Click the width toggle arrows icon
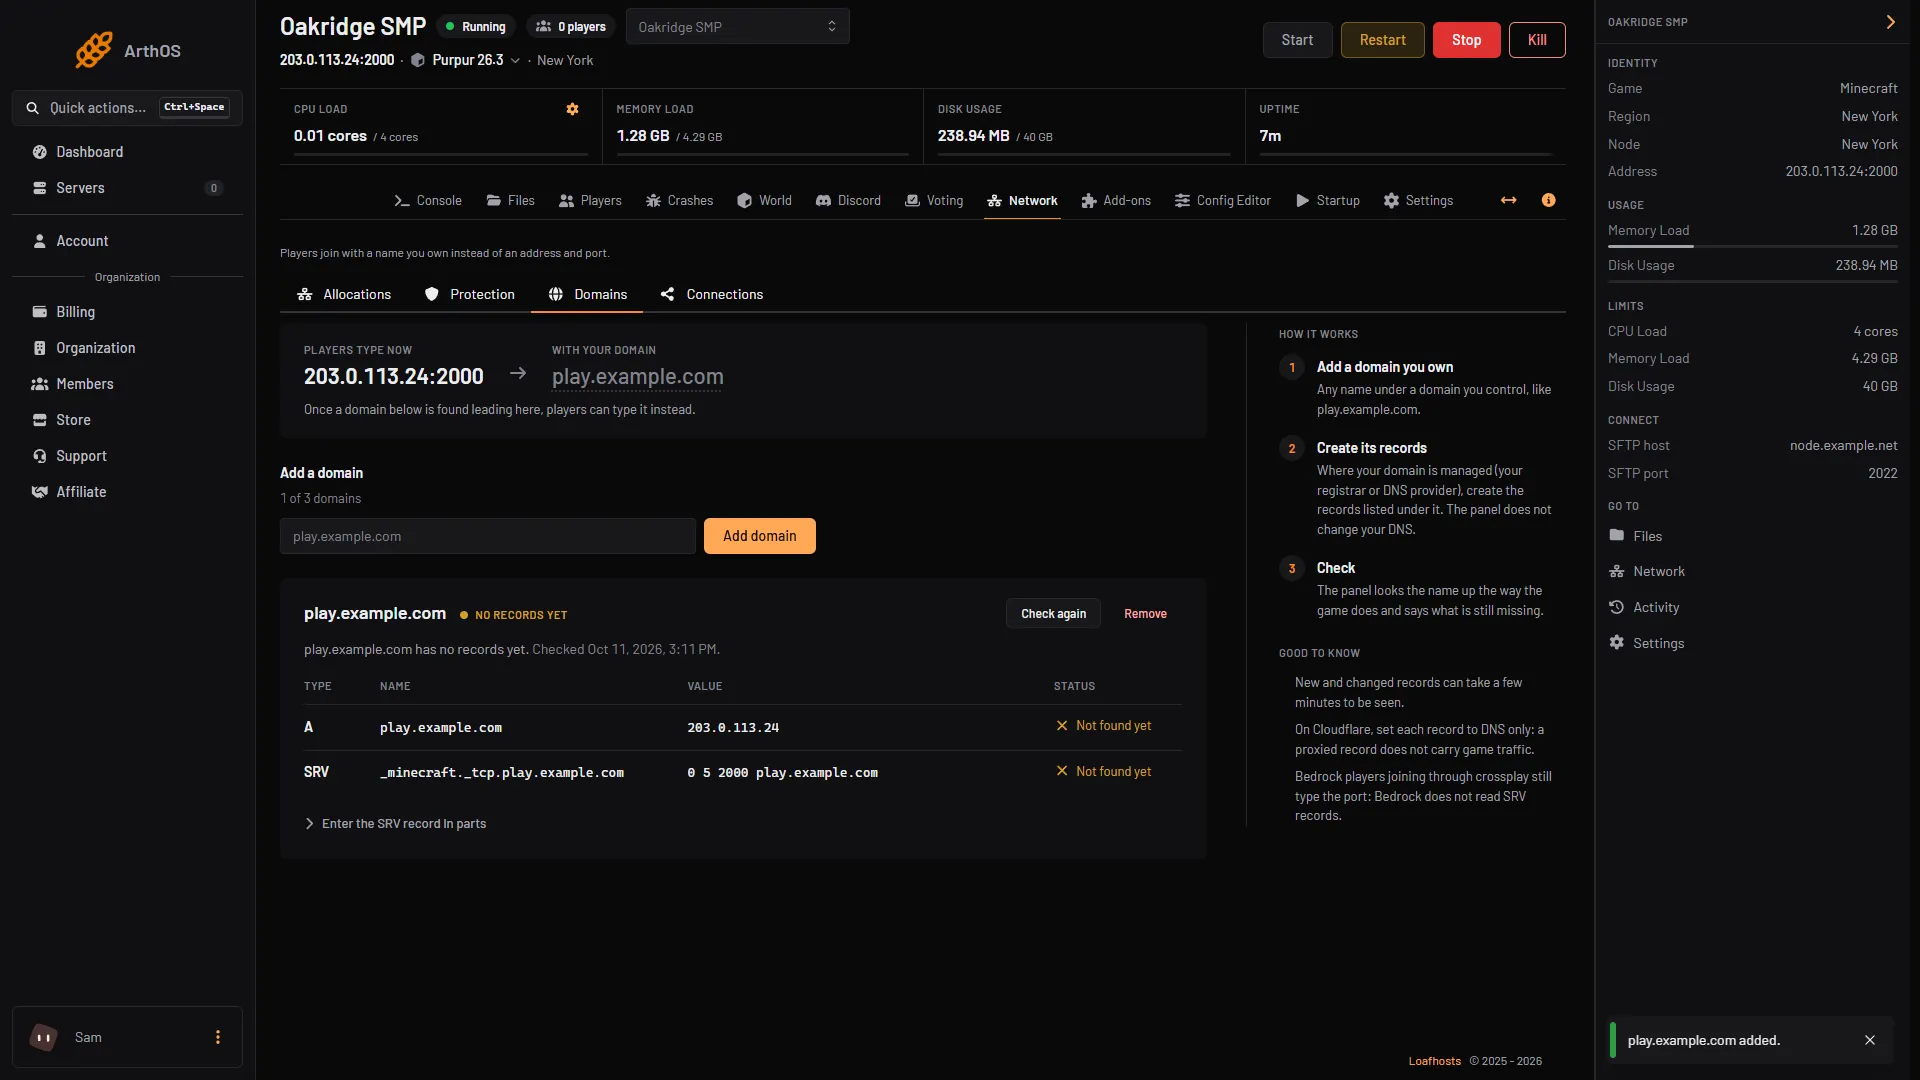Image resolution: width=1920 pixels, height=1080 pixels. [1508, 201]
